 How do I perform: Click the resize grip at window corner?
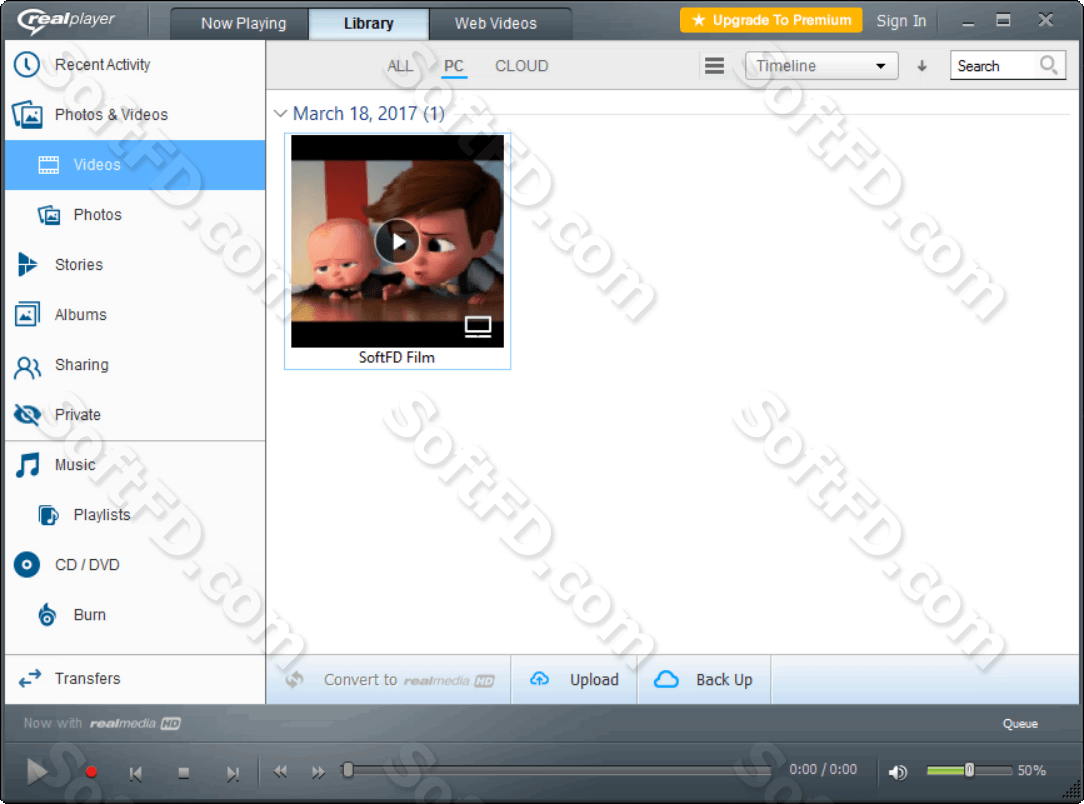coord(1071,789)
